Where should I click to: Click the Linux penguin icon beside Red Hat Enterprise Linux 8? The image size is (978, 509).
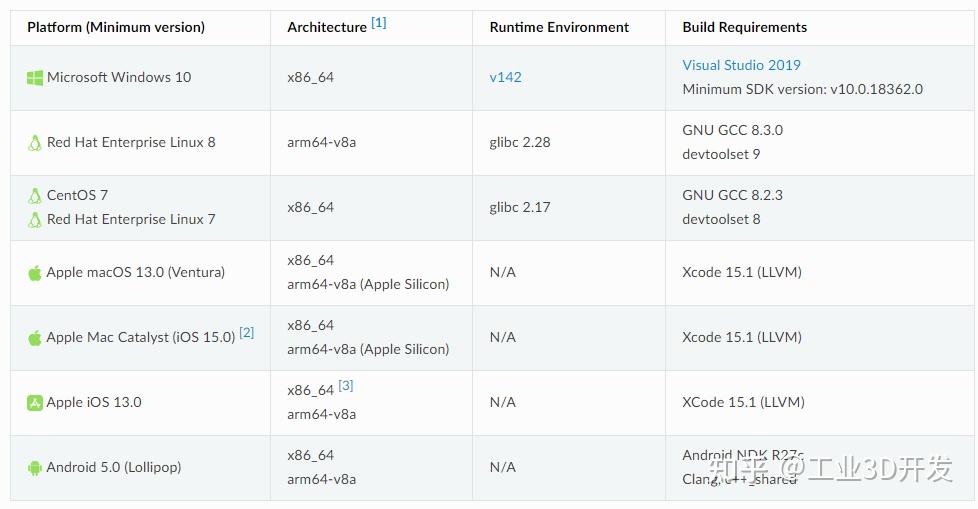point(35,143)
